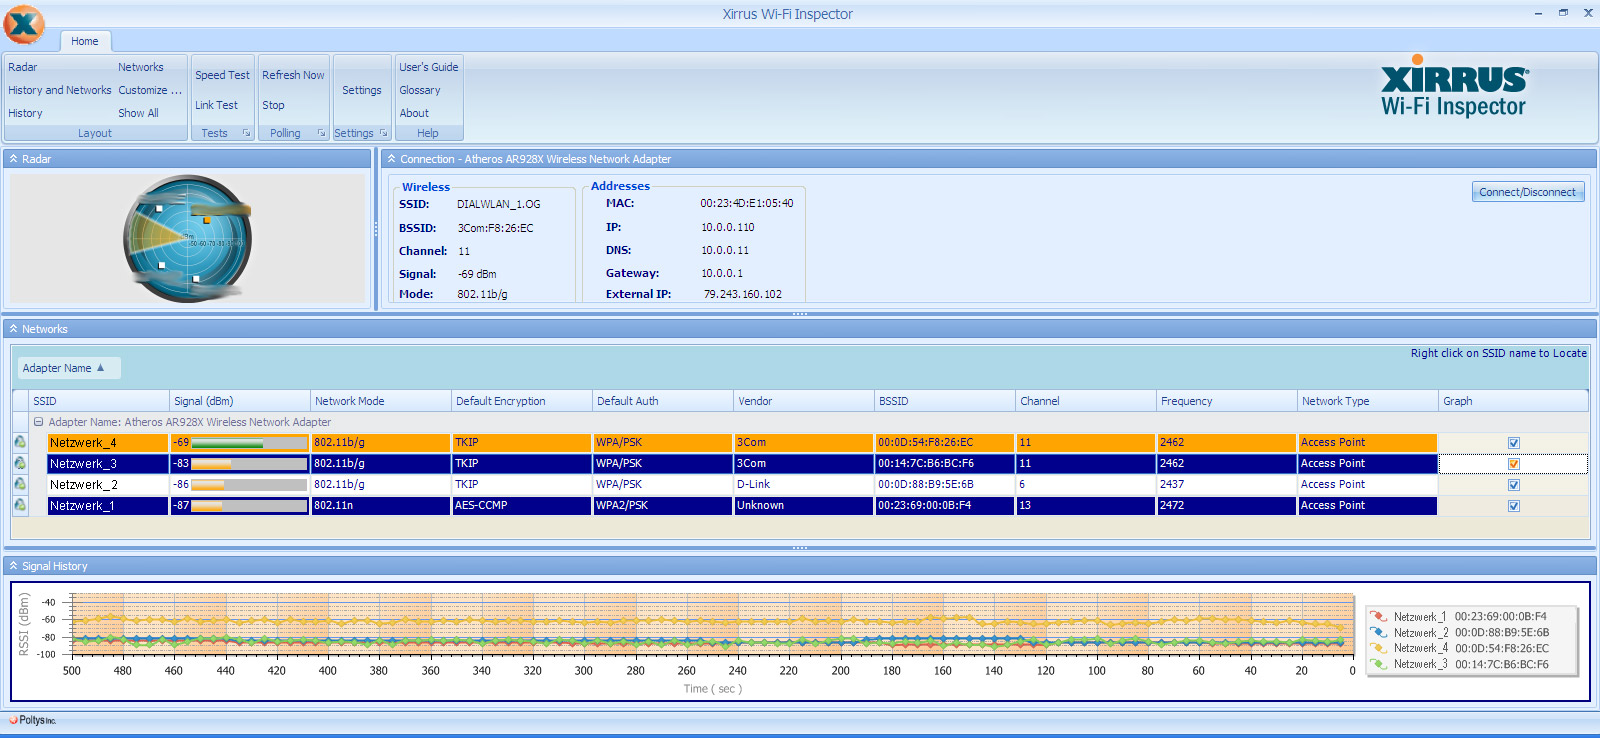Toggle graph checkbox for Netzwerk_4
The width and height of the screenshot is (1600, 738).
(1513, 443)
